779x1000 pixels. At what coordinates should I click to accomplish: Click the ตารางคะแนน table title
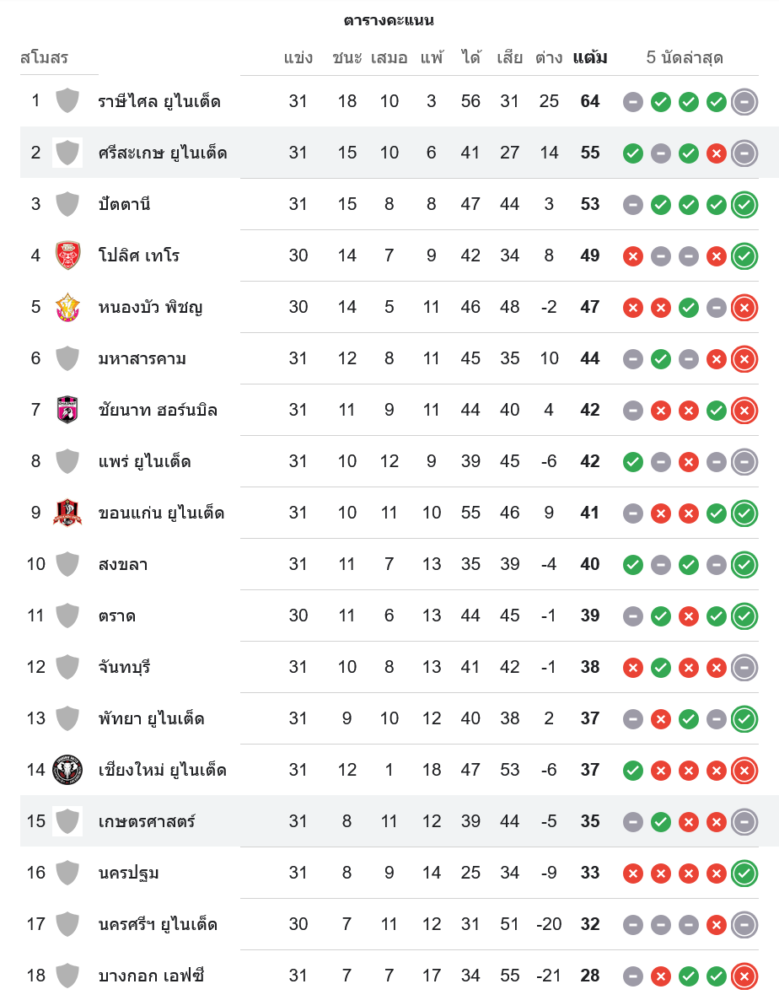389,20
